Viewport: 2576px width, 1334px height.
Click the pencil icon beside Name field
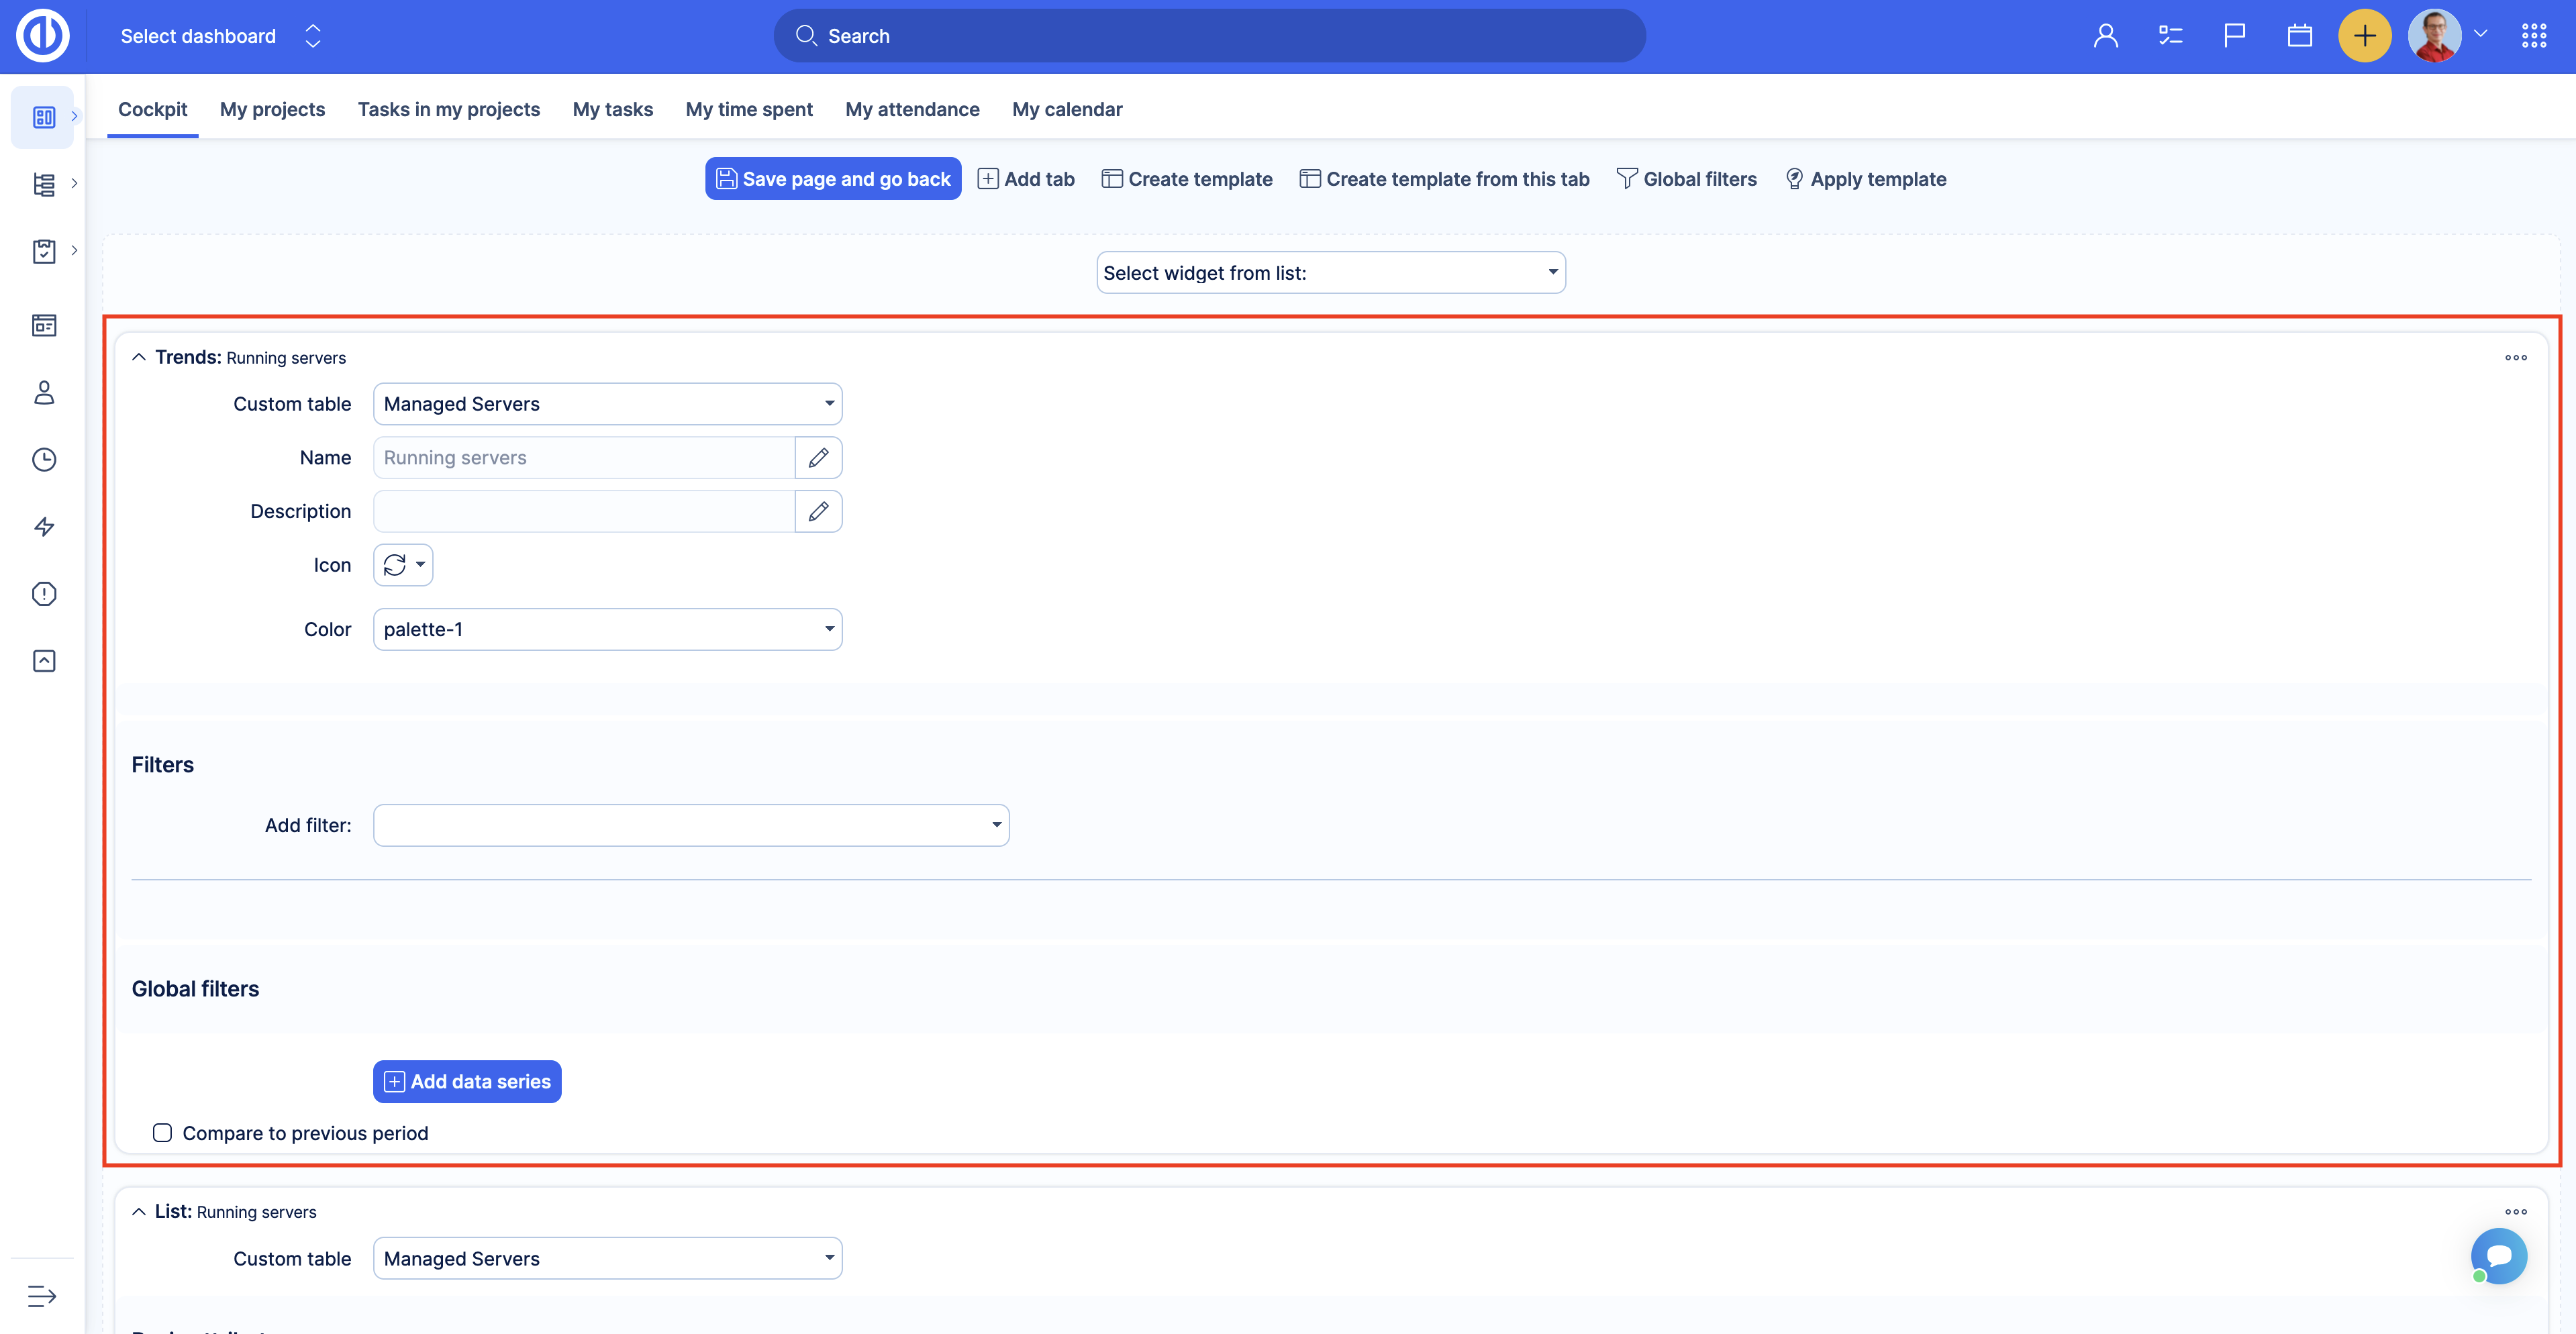click(x=818, y=457)
